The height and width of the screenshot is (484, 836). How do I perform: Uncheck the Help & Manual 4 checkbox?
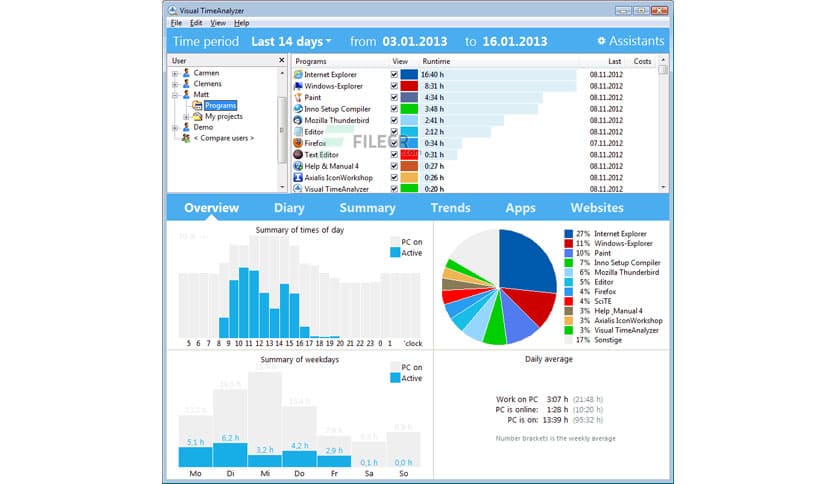pyautogui.click(x=394, y=166)
